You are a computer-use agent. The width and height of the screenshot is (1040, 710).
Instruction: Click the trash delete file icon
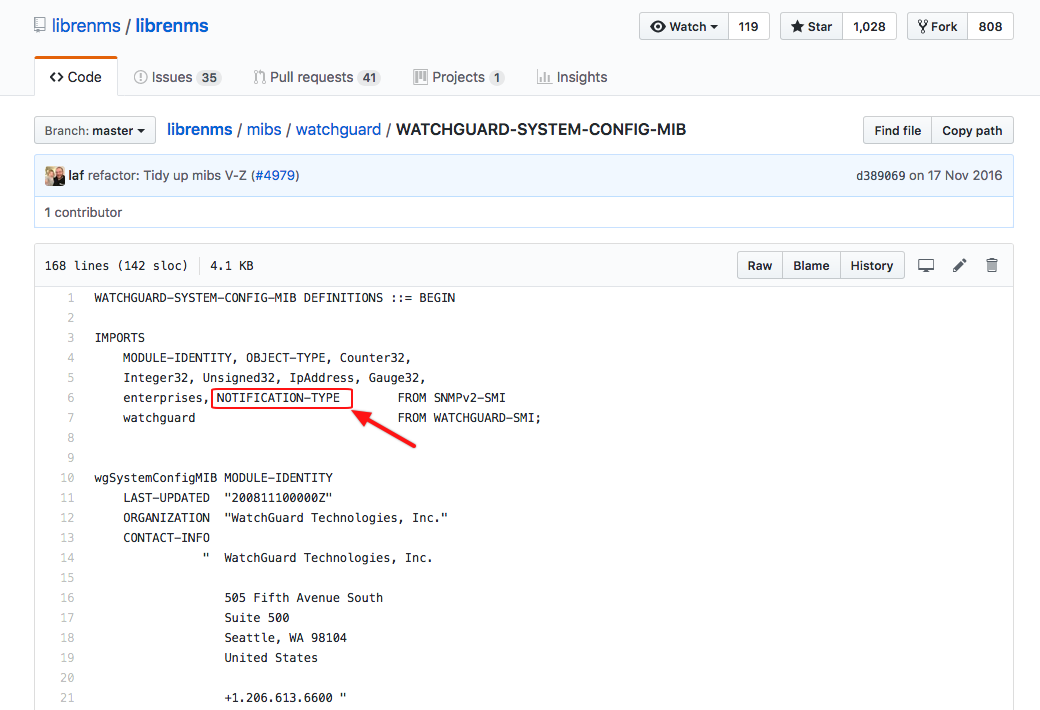click(x=992, y=265)
